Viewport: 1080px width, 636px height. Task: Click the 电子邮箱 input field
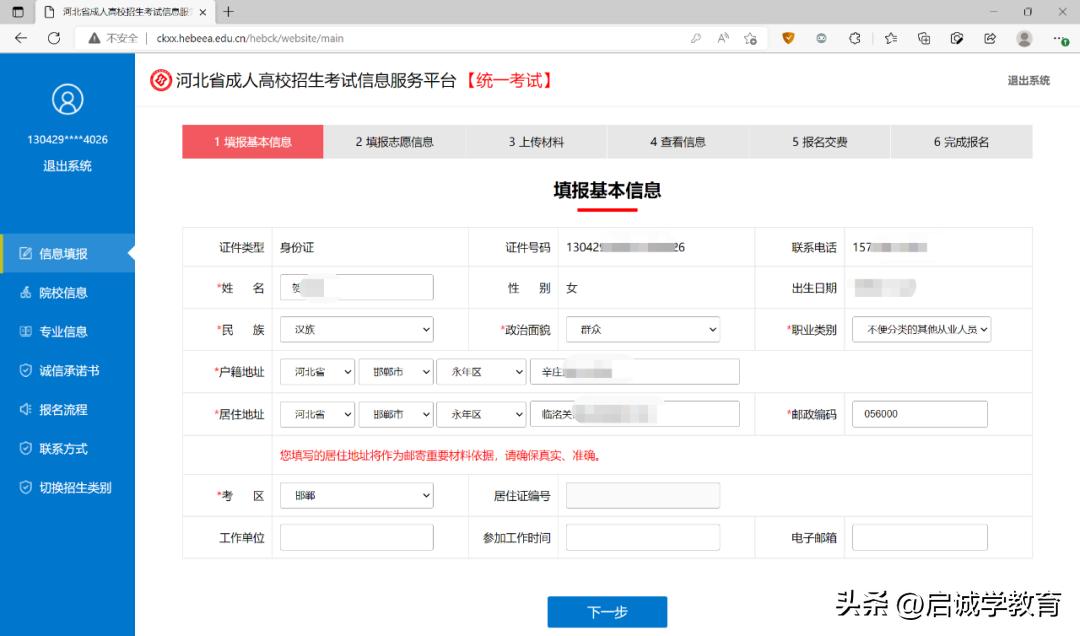(917, 537)
